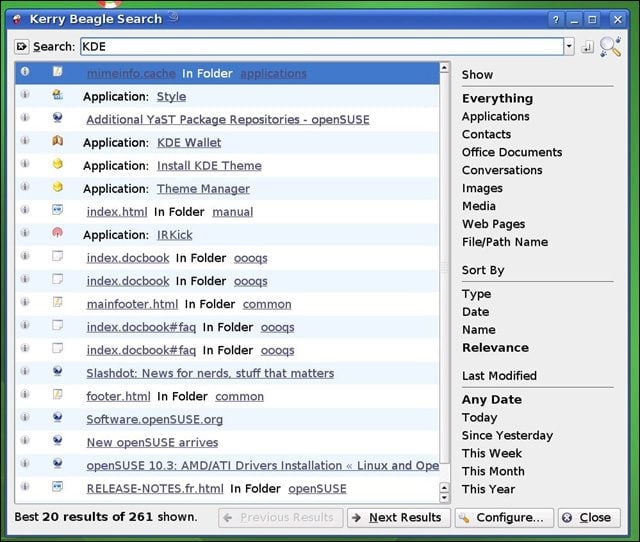Filter results by Applications
Image resolution: width=640 pixels, height=542 pixels.
pos(496,116)
